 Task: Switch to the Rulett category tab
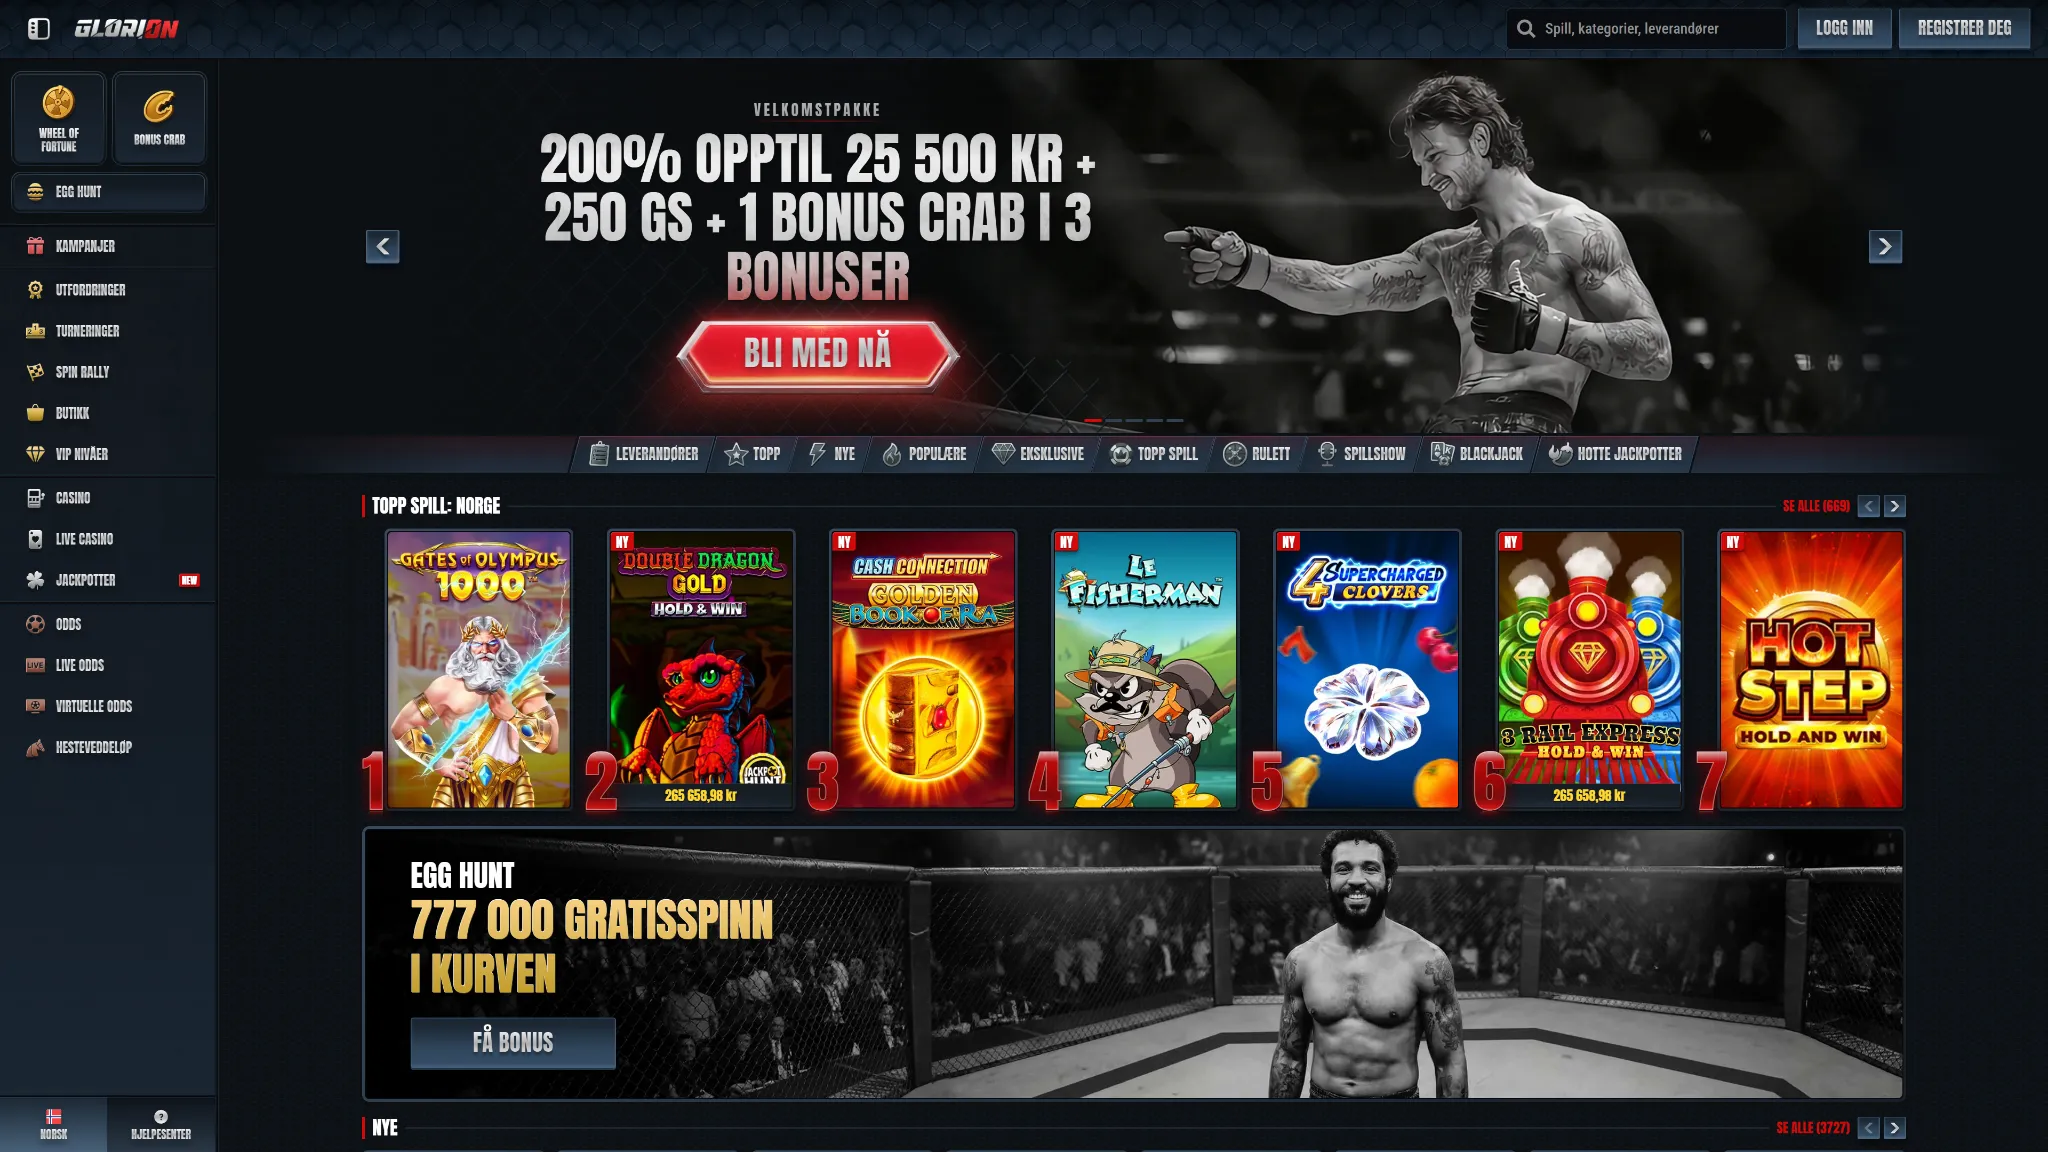tap(1257, 454)
